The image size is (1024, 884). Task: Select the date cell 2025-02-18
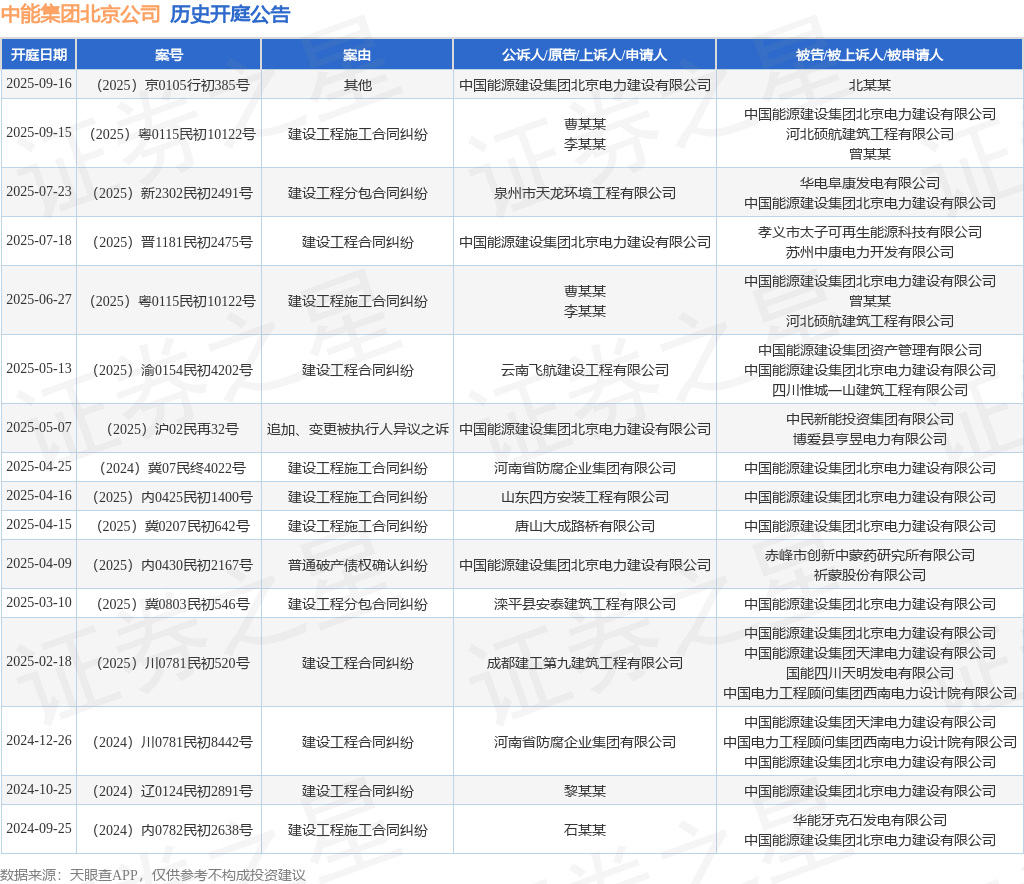[39, 661]
